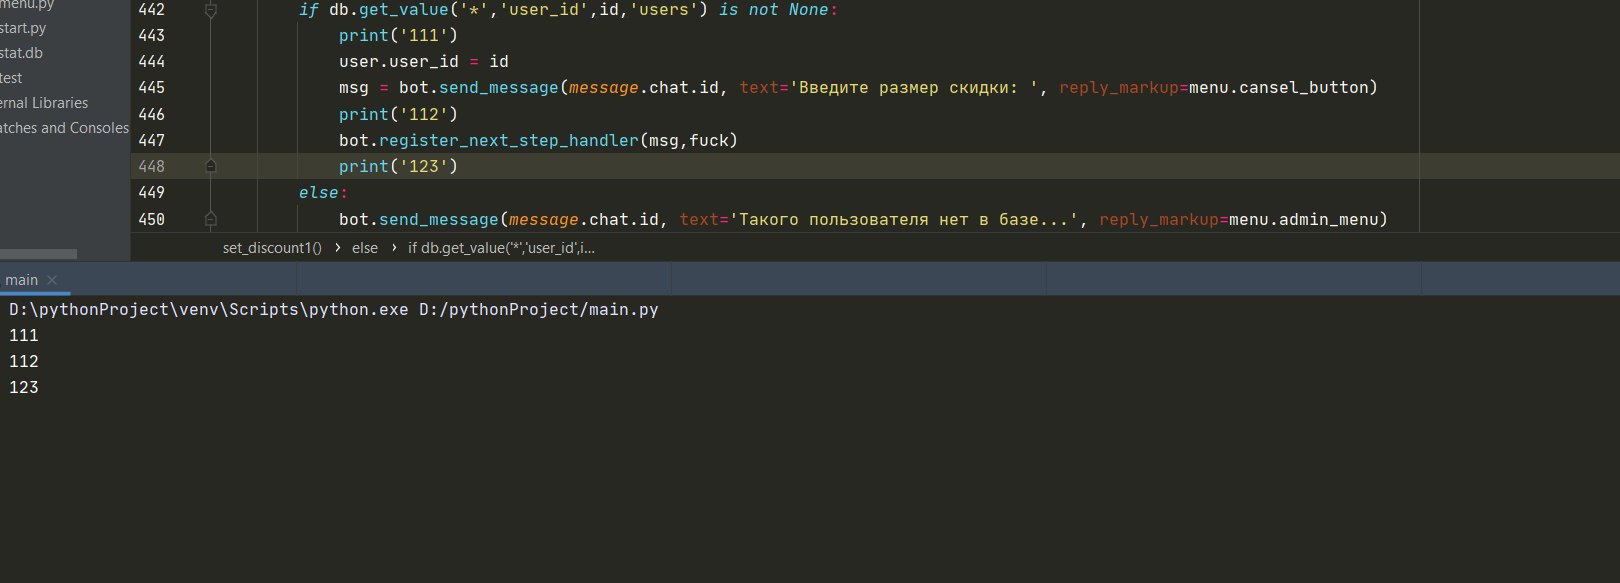
Task: Open stat.db in project tree
Action: click(21, 53)
